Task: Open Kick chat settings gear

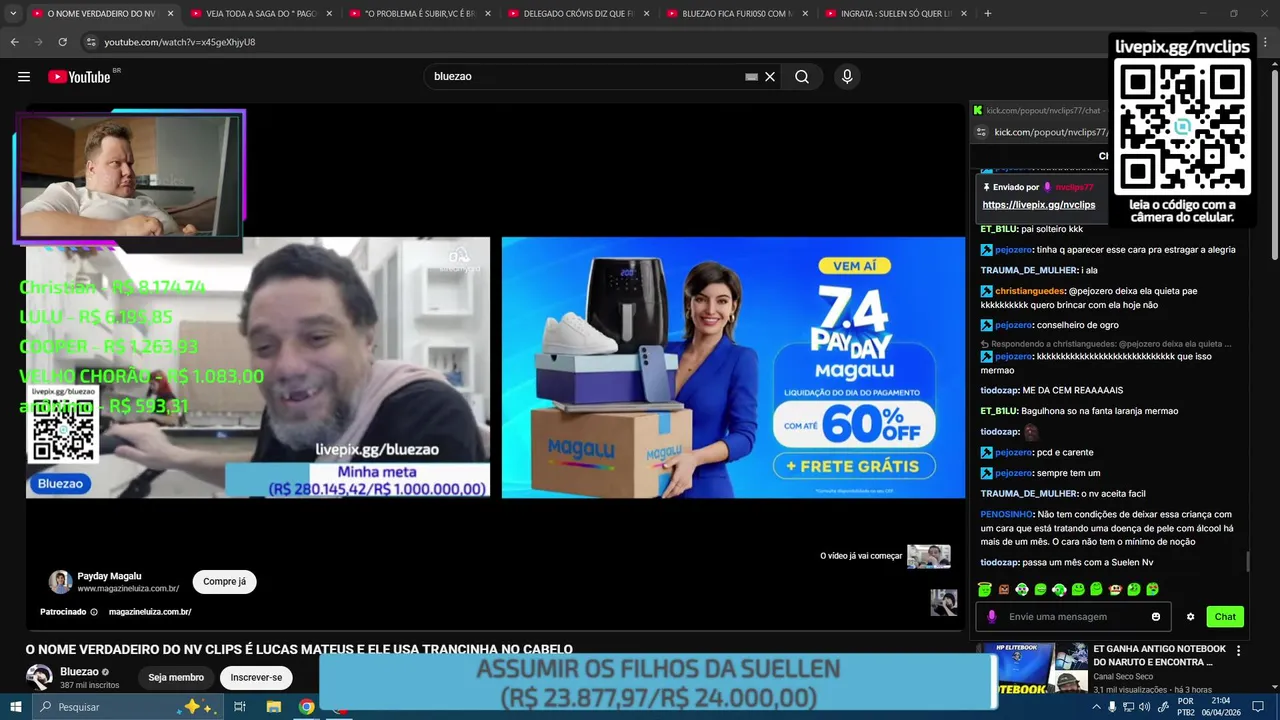Action: coord(1190,617)
